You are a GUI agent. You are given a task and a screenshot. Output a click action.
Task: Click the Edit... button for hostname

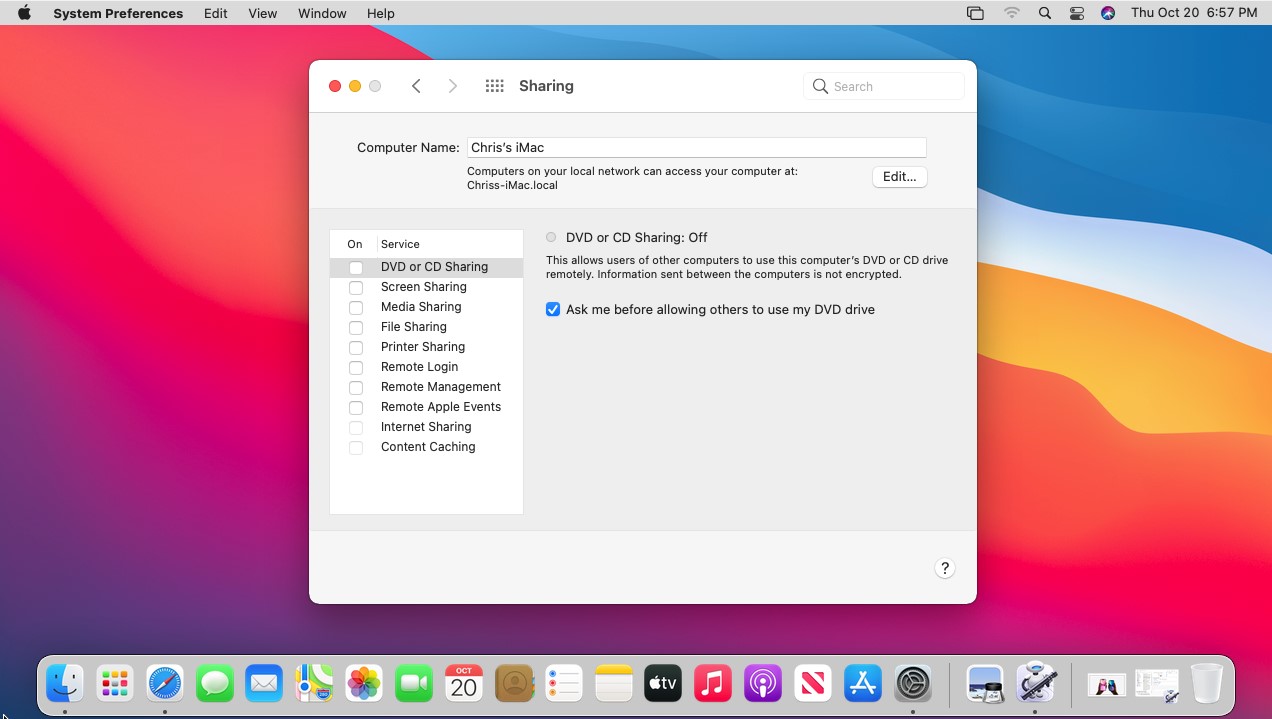coord(900,177)
